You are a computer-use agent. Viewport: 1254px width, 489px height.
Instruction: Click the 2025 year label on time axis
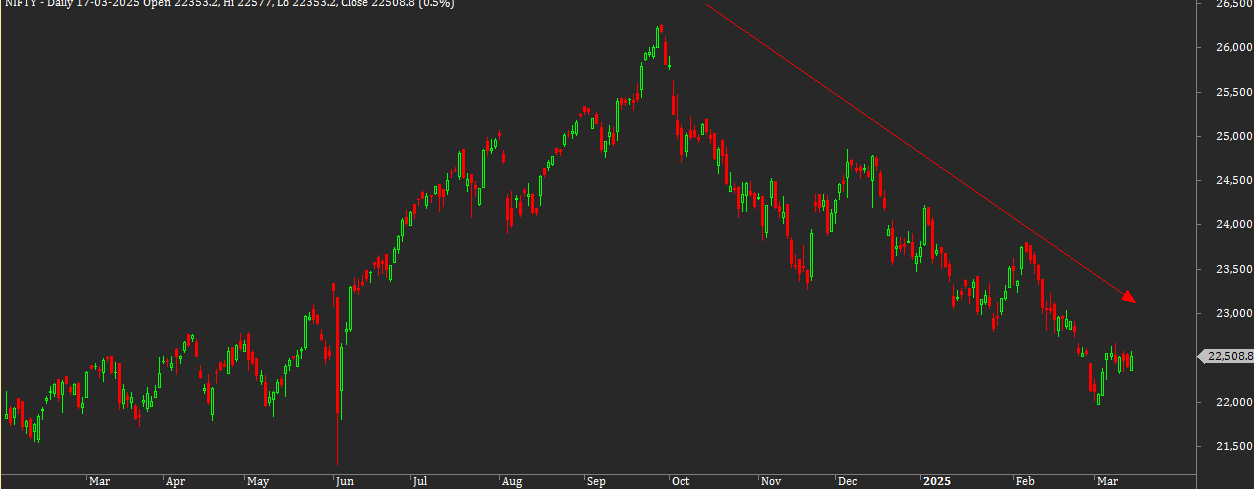(938, 481)
